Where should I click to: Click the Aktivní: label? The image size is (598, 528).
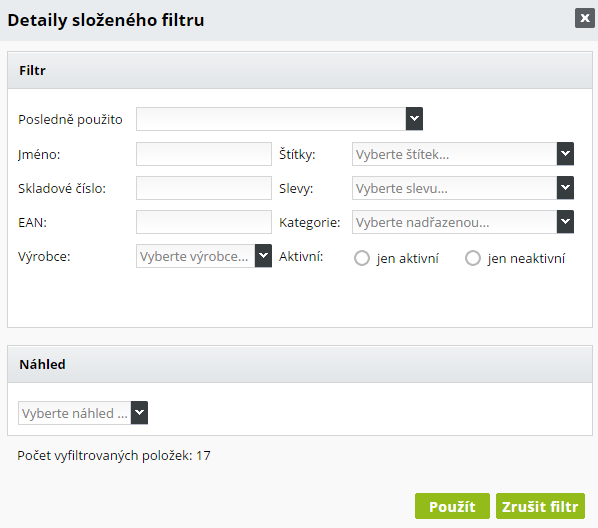[x=301, y=256]
